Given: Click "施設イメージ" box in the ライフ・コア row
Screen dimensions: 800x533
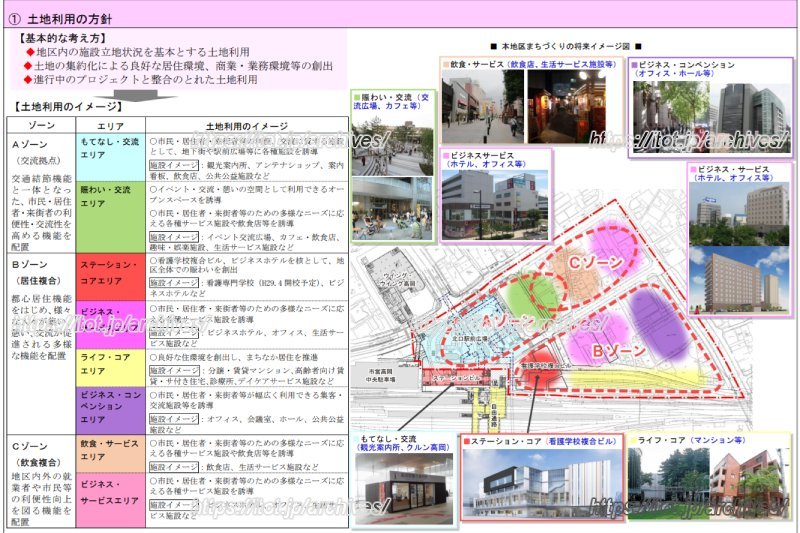Looking at the screenshot, I should click(x=173, y=371).
